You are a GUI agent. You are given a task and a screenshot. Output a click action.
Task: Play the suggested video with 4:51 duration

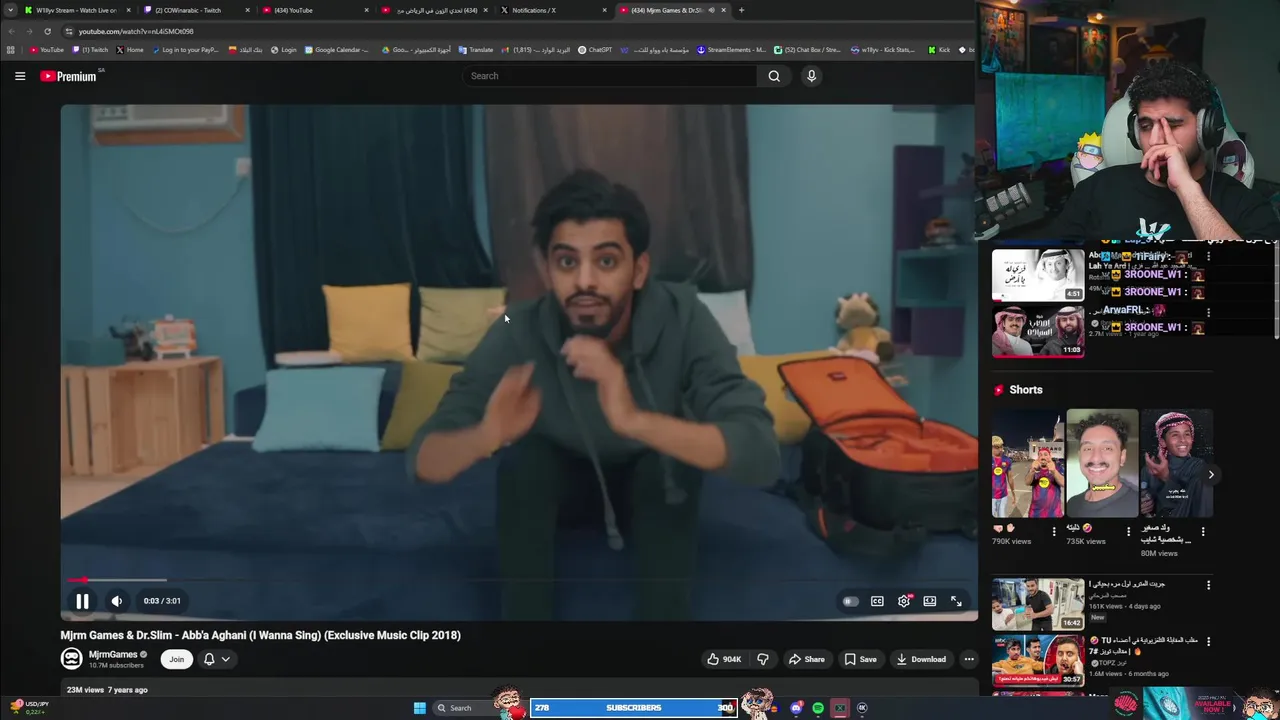coord(1037,274)
